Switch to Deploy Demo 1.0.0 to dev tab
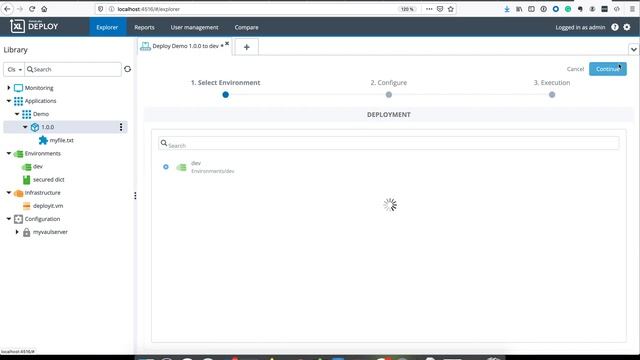 (x=185, y=46)
